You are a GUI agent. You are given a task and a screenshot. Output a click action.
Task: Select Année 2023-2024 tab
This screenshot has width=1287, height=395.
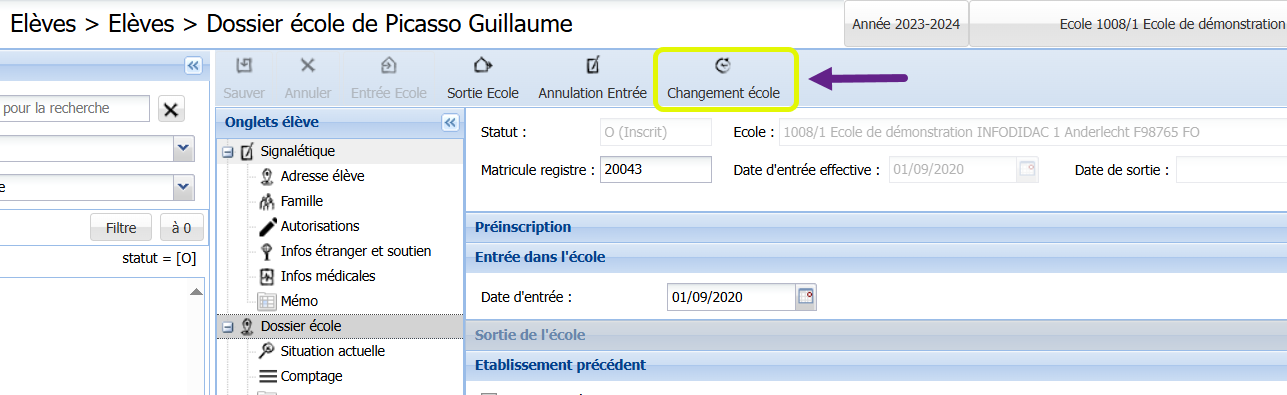[906, 24]
